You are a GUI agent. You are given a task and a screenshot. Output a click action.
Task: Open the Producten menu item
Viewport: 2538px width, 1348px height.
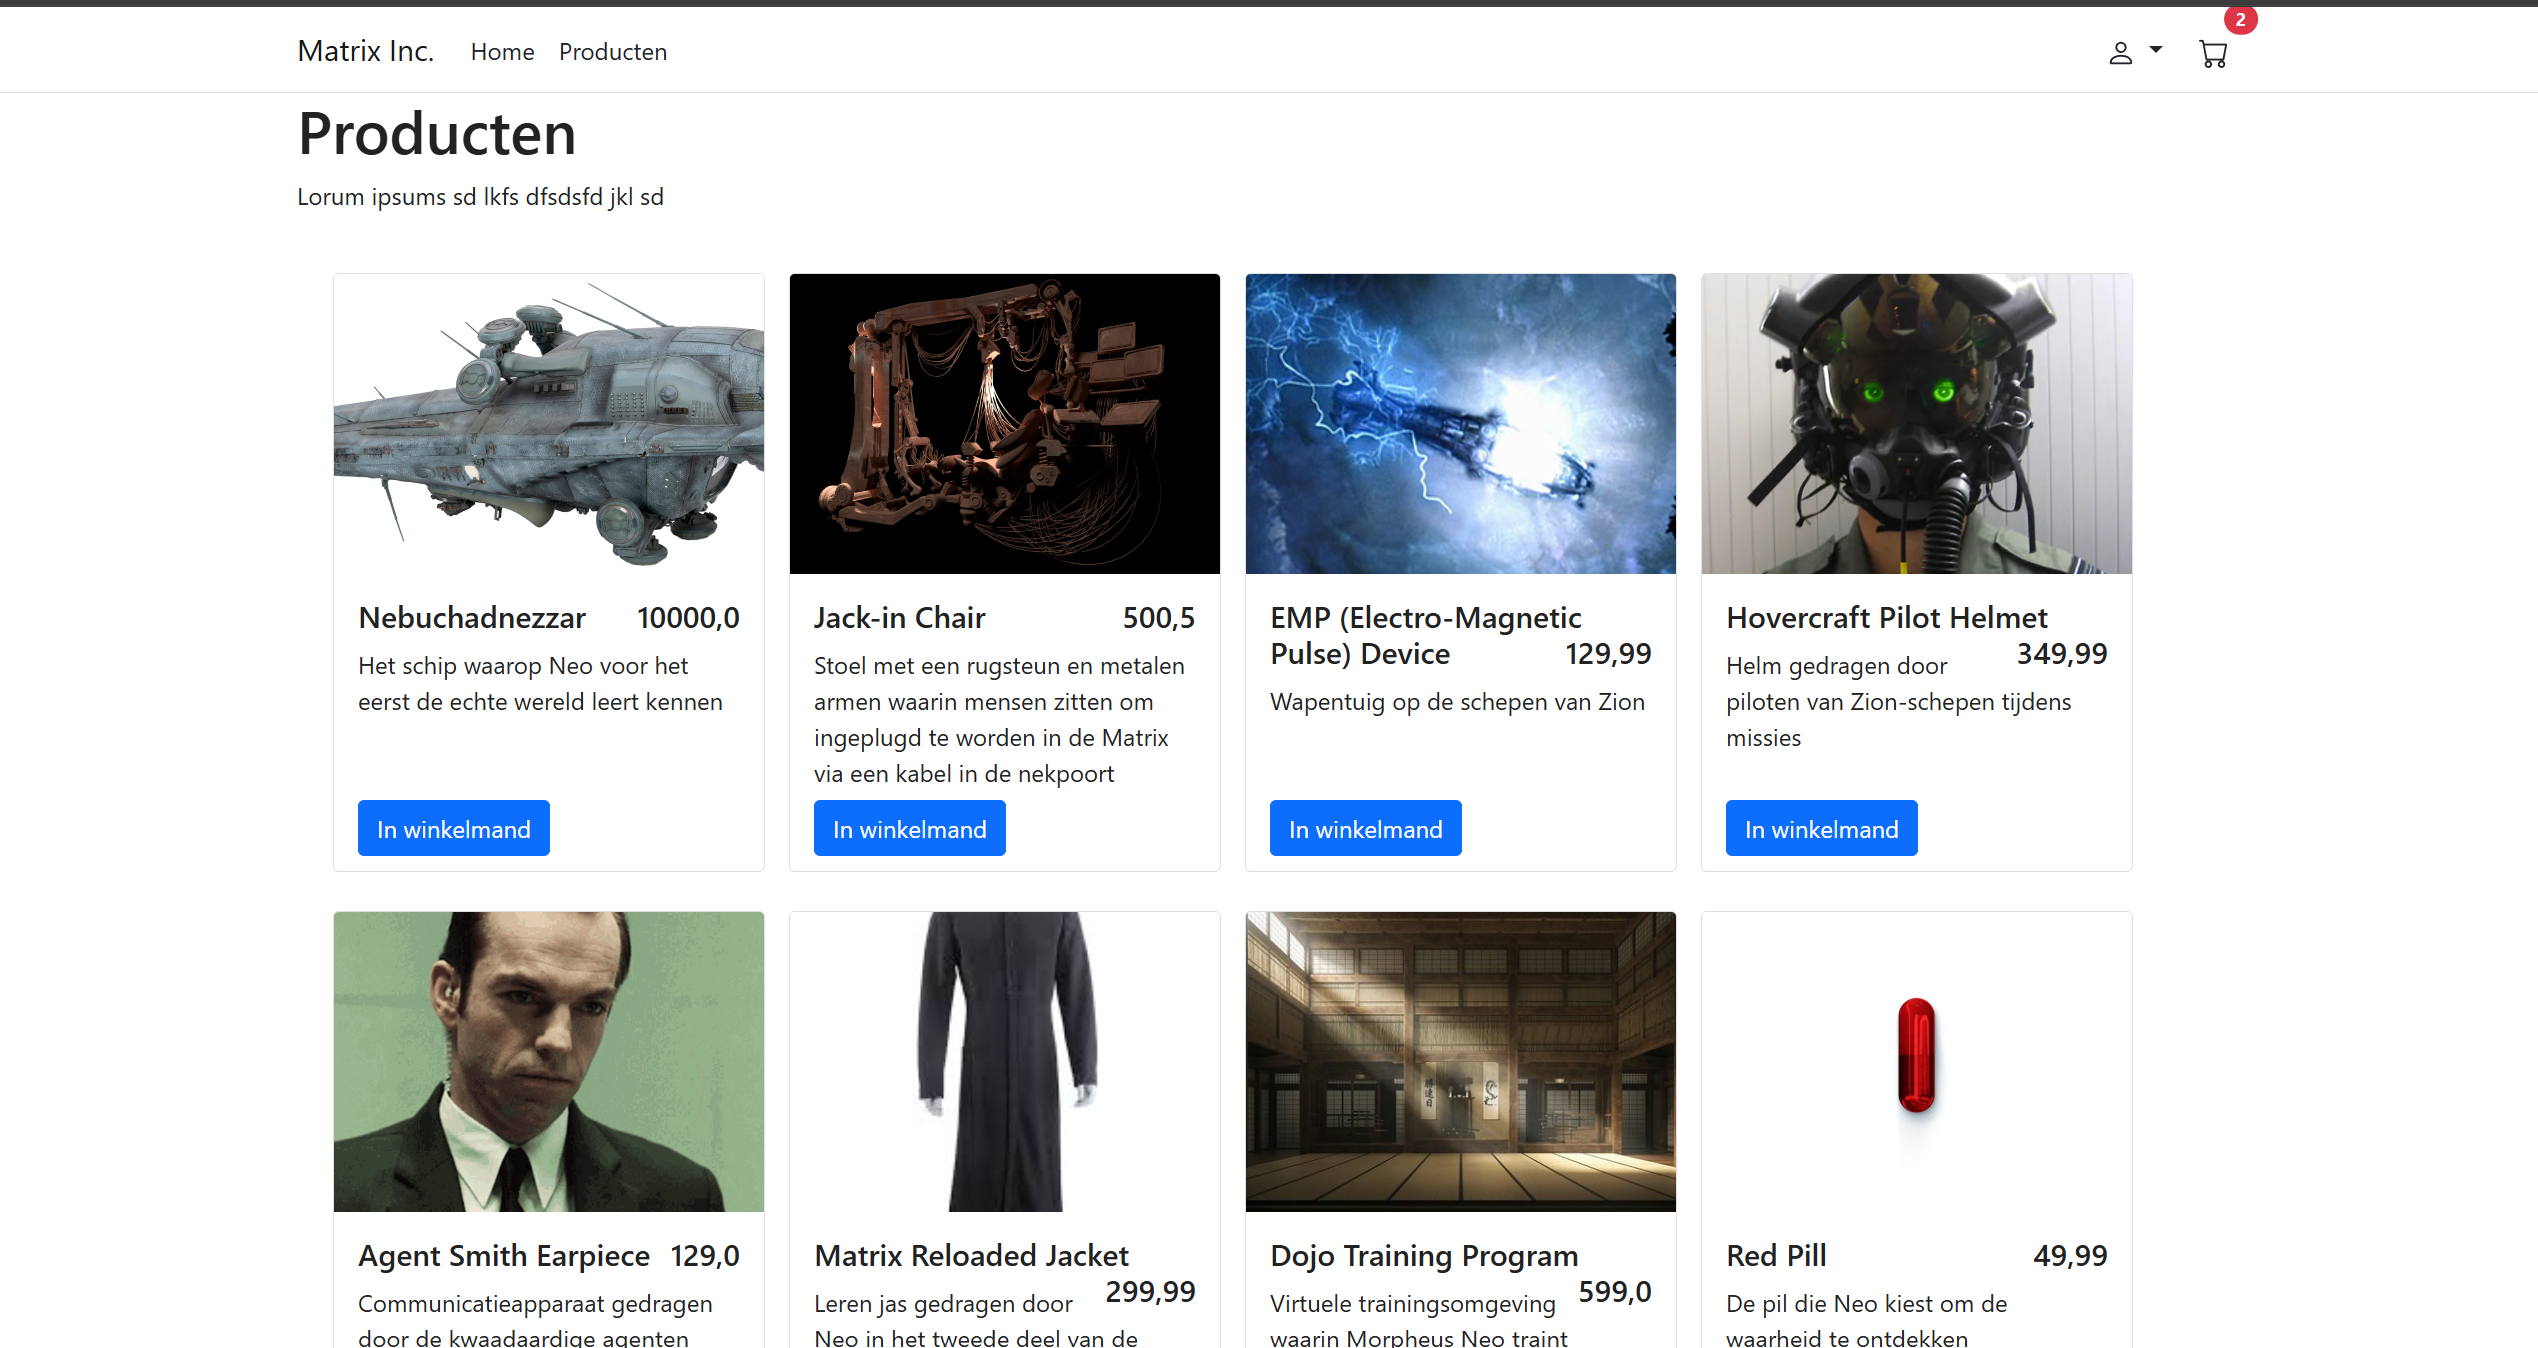tap(613, 52)
